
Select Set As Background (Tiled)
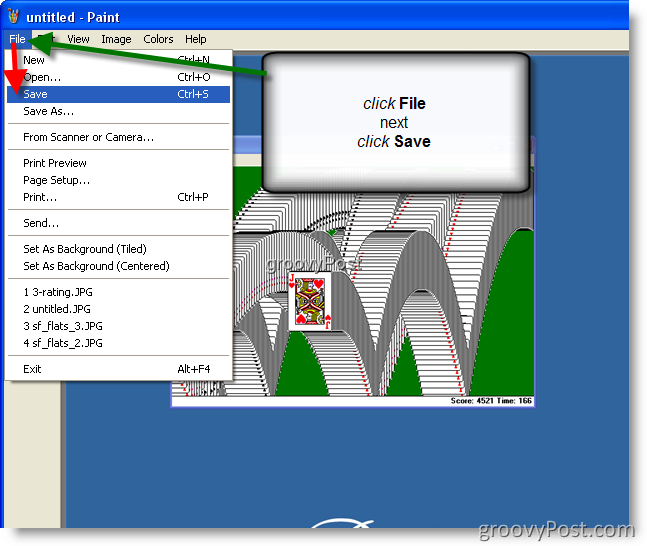coord(118,249)
